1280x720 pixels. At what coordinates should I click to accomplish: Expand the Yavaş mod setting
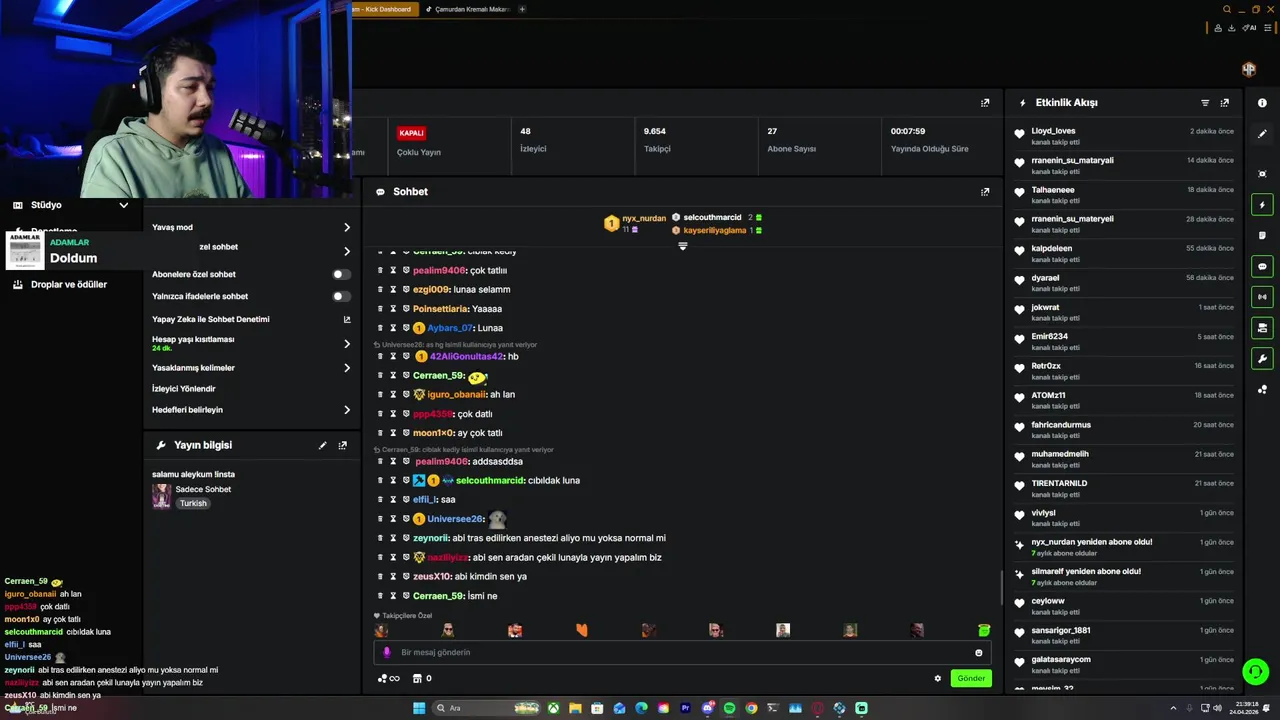[x=347, y=228]
